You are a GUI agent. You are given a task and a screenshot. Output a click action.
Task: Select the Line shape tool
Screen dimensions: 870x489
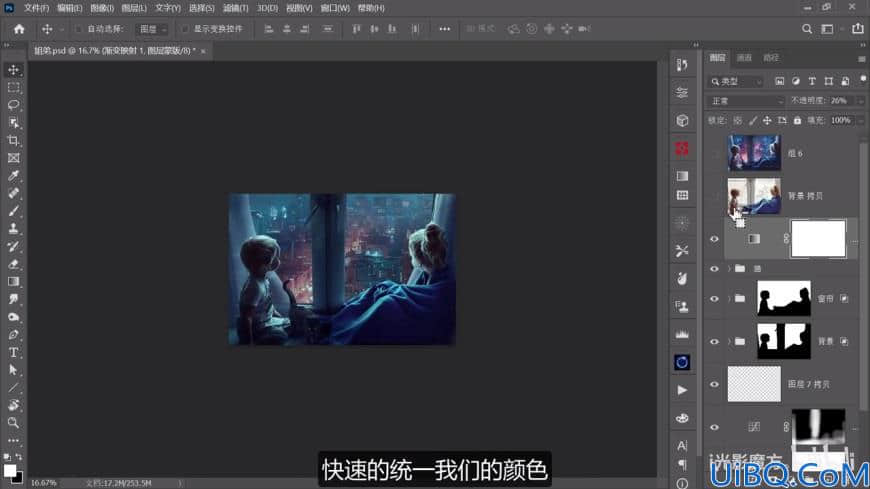(13, 387)
